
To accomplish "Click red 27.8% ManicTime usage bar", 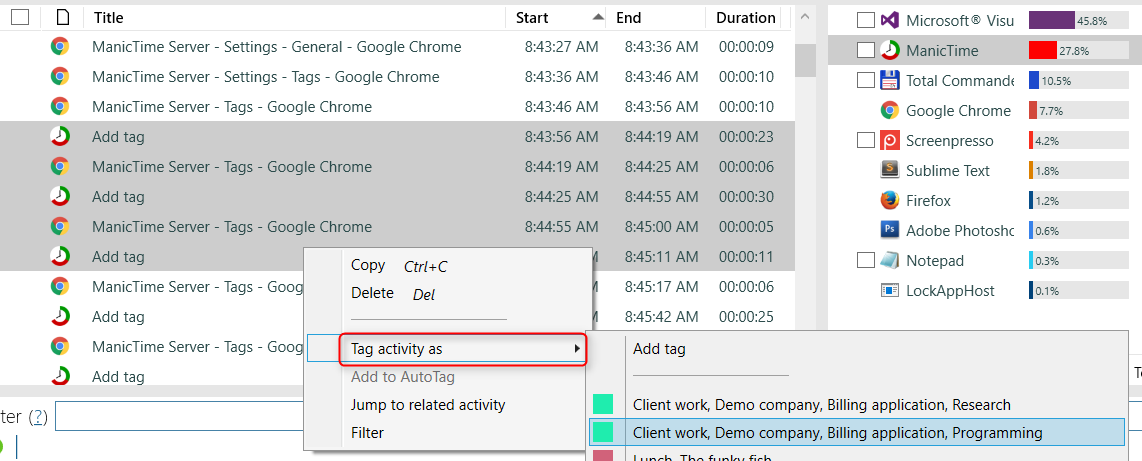I will (x=1043, y=50).
